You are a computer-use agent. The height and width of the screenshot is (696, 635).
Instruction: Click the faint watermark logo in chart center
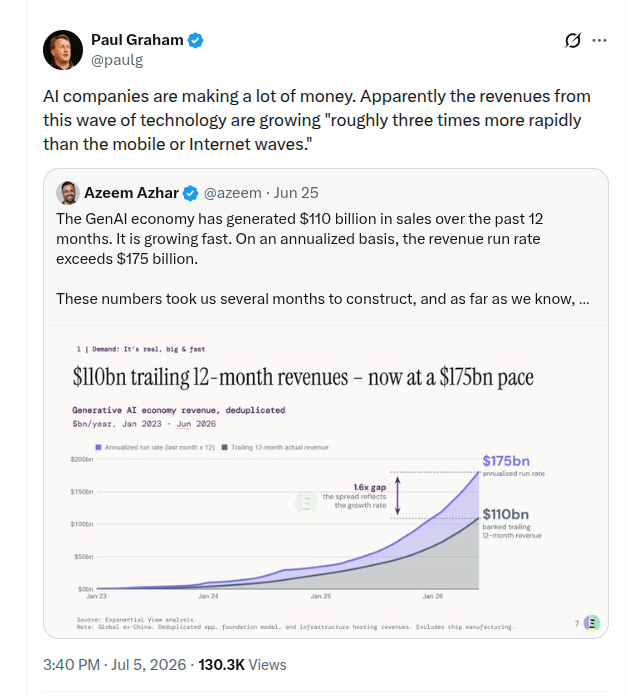point(305,503)
